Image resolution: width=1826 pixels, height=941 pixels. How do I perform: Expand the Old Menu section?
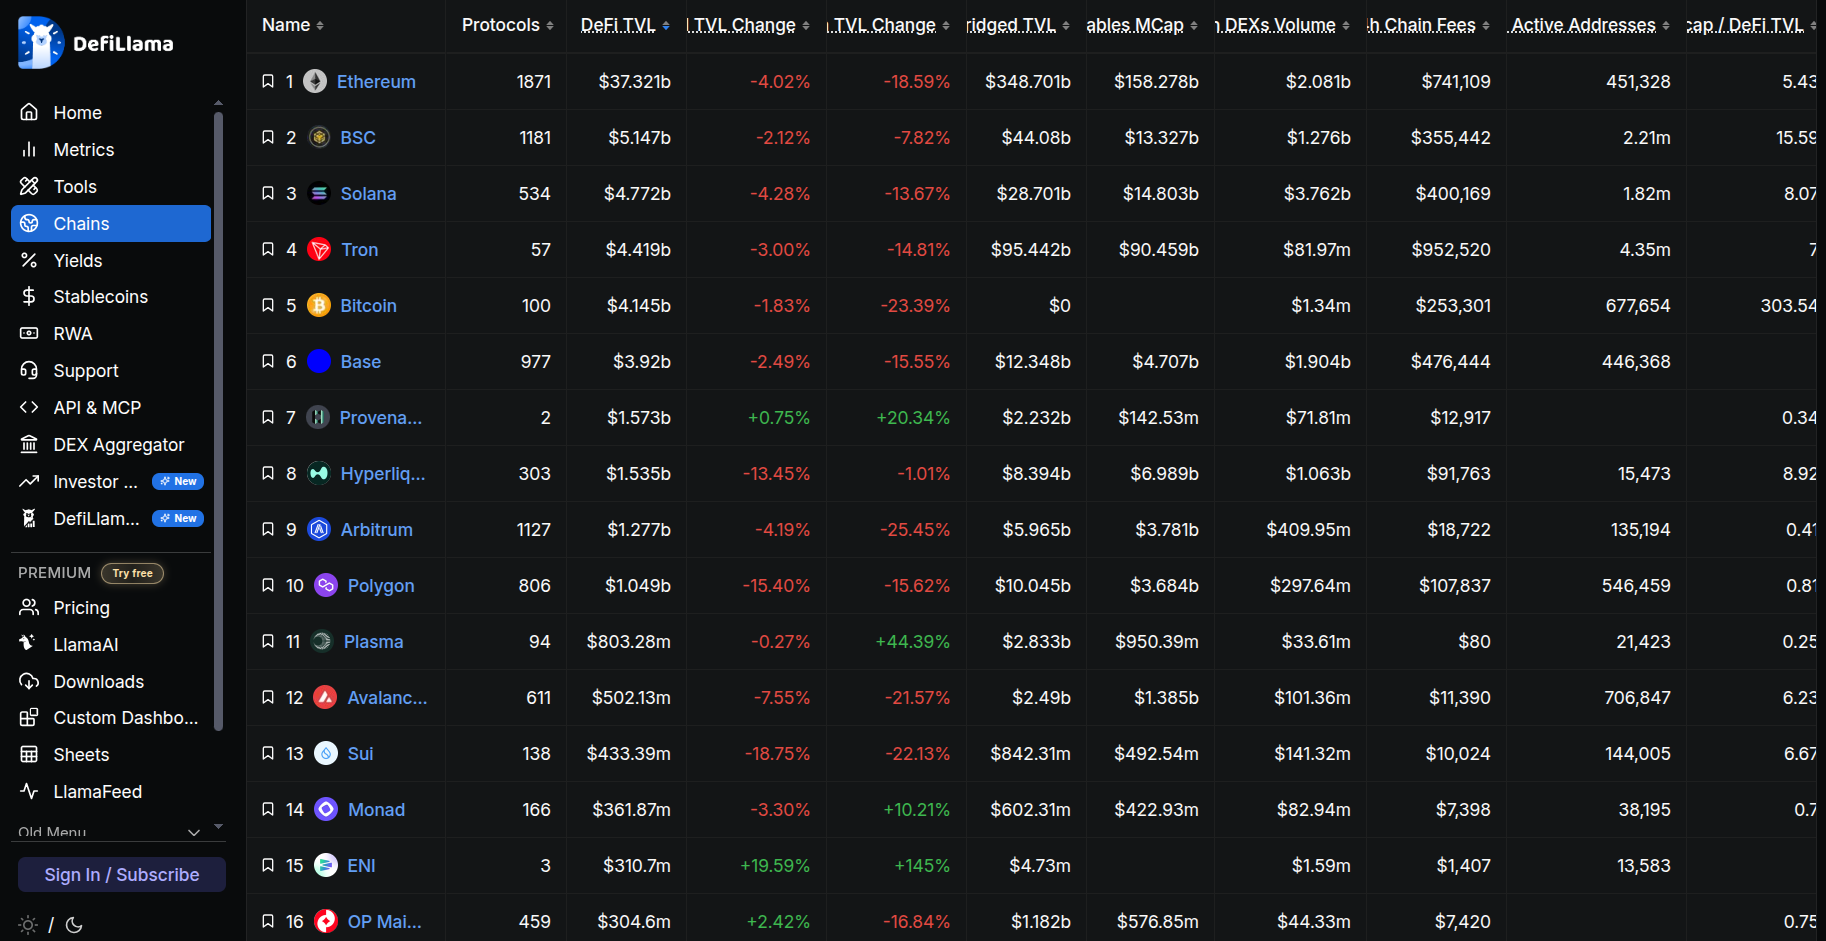tap(110, 831)
